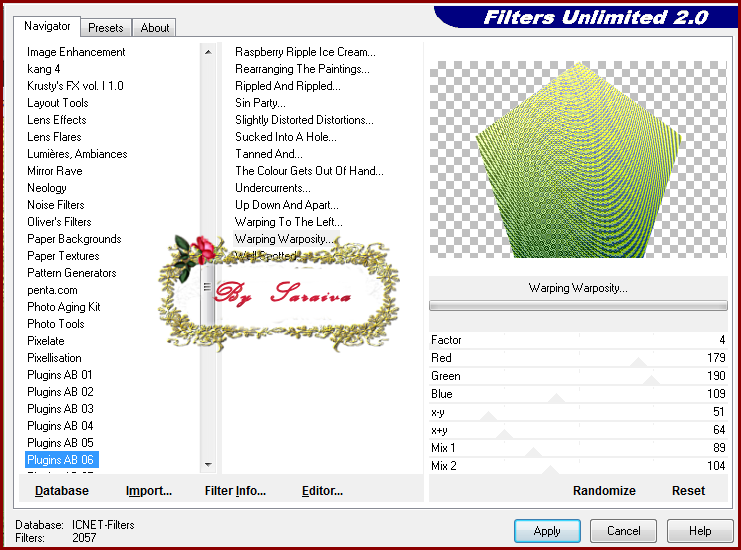Select Plugins AB 04 category
This screenshot has width=741, height=550.
pos(60,426)
